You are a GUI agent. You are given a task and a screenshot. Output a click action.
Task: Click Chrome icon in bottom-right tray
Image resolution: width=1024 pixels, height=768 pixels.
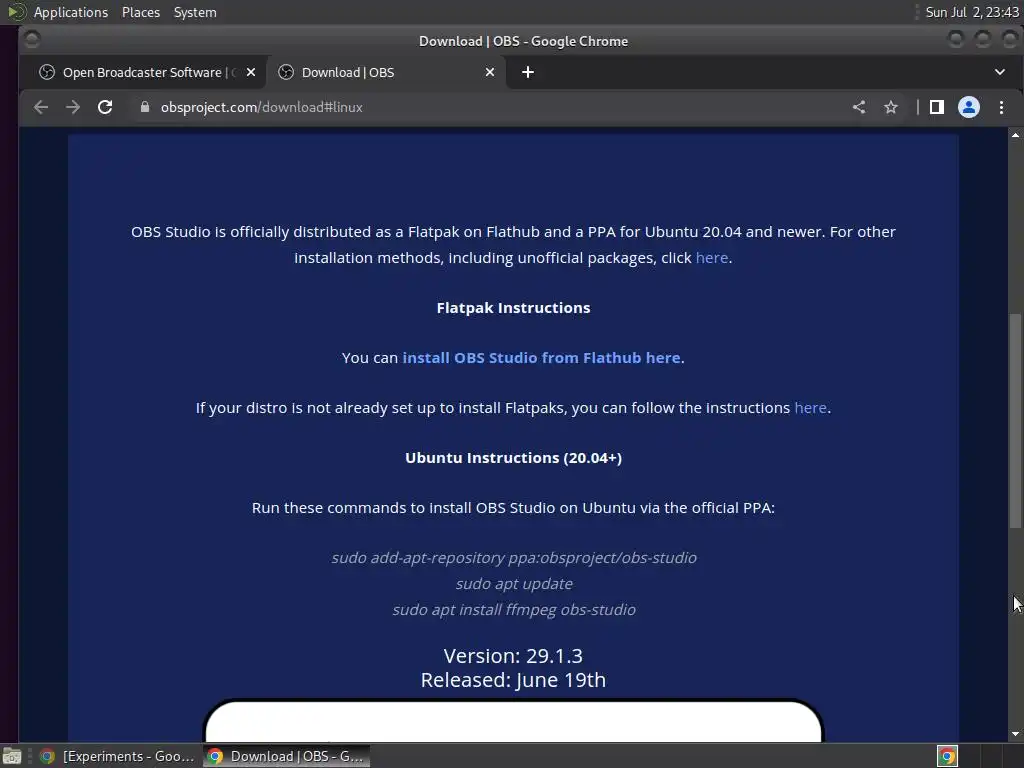coord(947,756)
